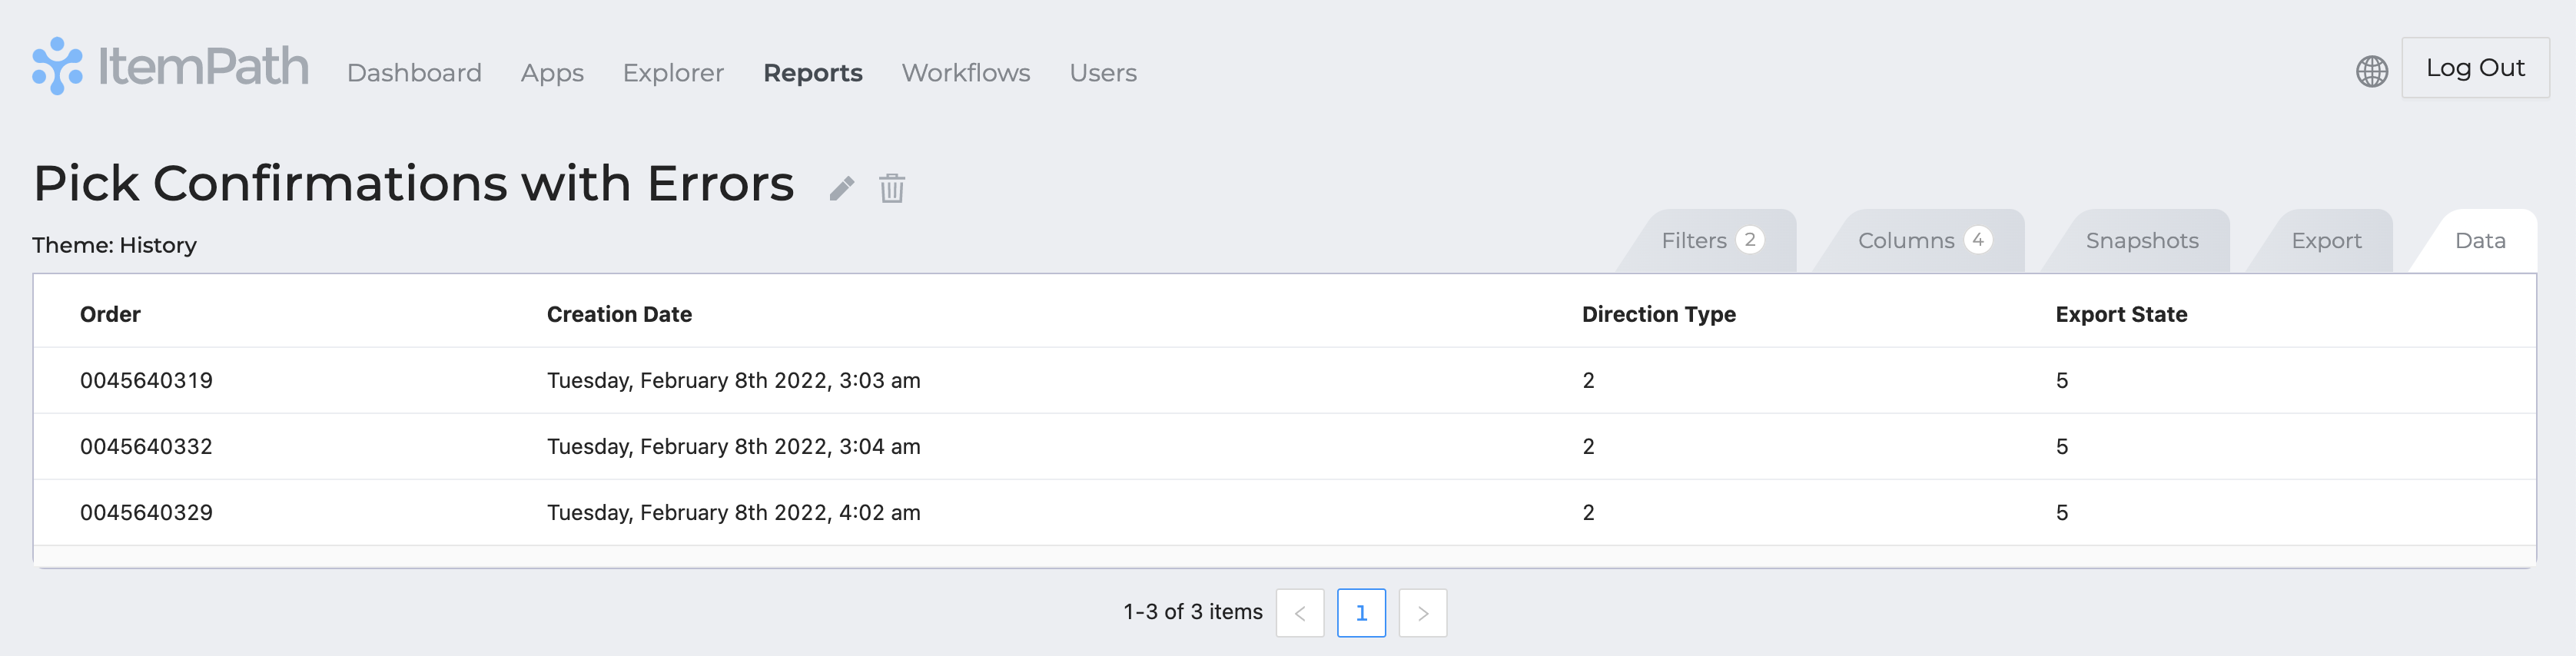Open the Export tab
The height and width of the screenshot is (656, 2576).
click(2326, 241)
